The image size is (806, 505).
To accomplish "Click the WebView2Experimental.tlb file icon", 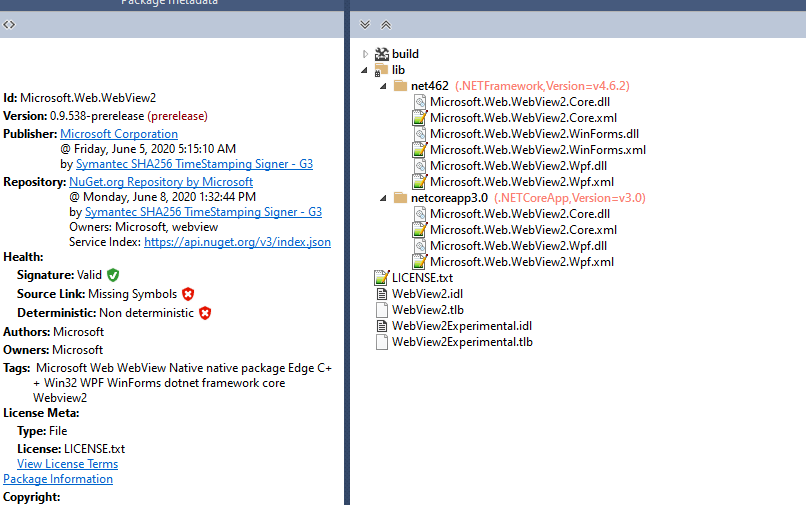I will click(381, 342).
